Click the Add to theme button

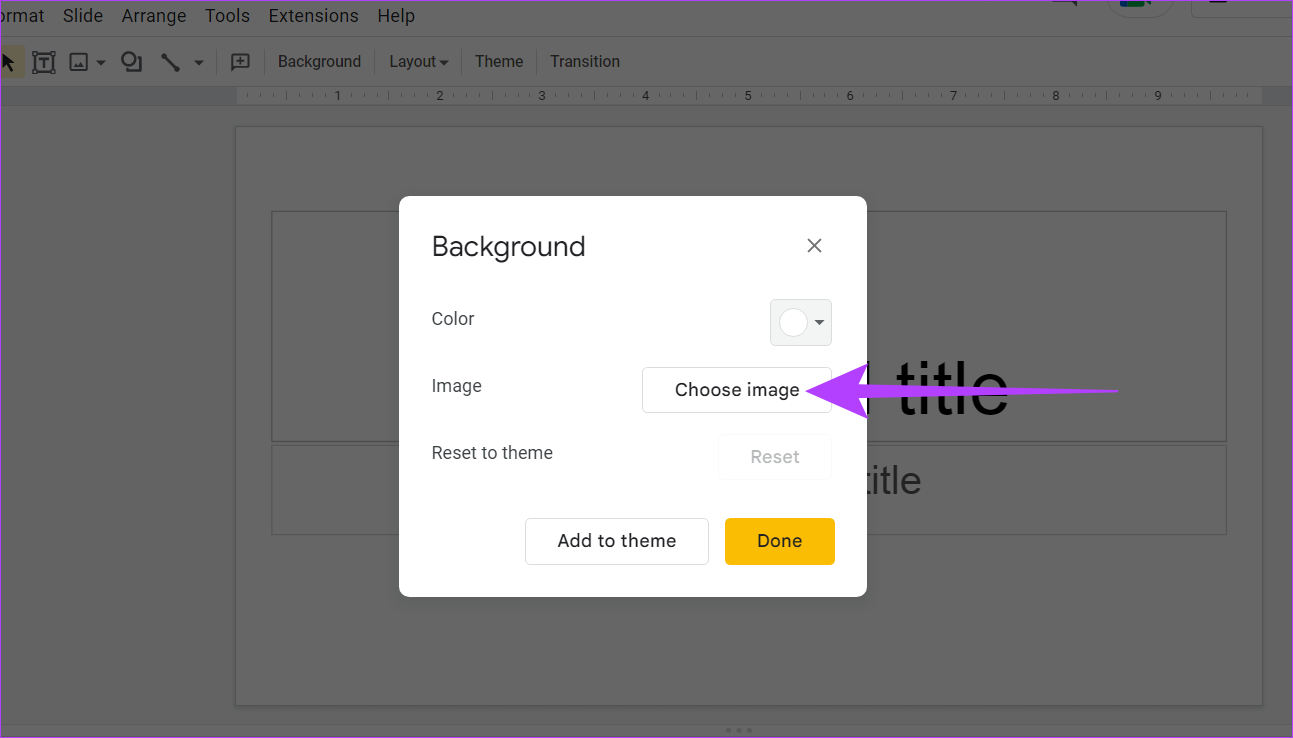click(x=617, y=541)
